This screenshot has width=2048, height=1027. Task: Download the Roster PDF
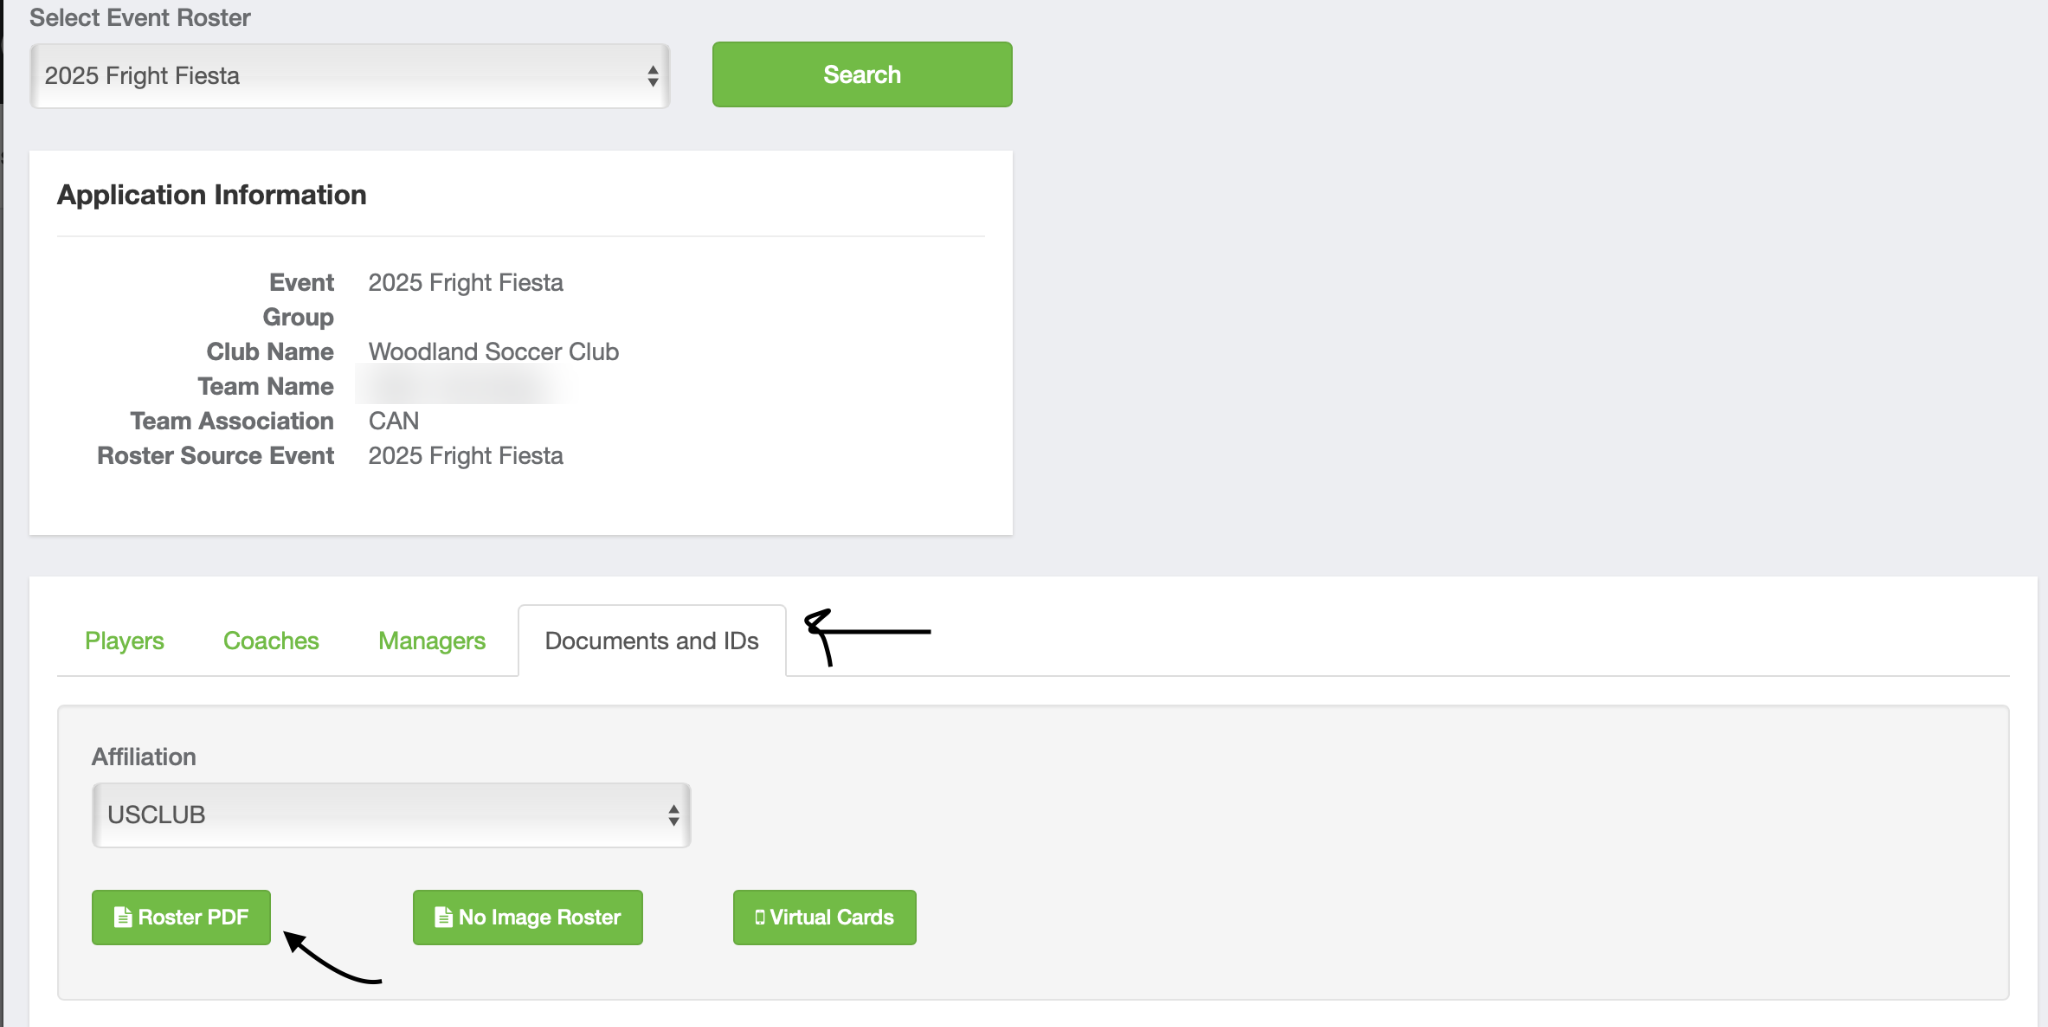181,917
